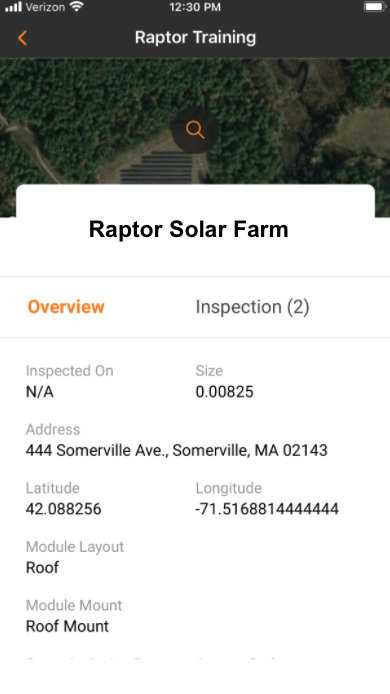Tap the battery indicator icon
The image size is (390, 694).
(x=375, y=7)
